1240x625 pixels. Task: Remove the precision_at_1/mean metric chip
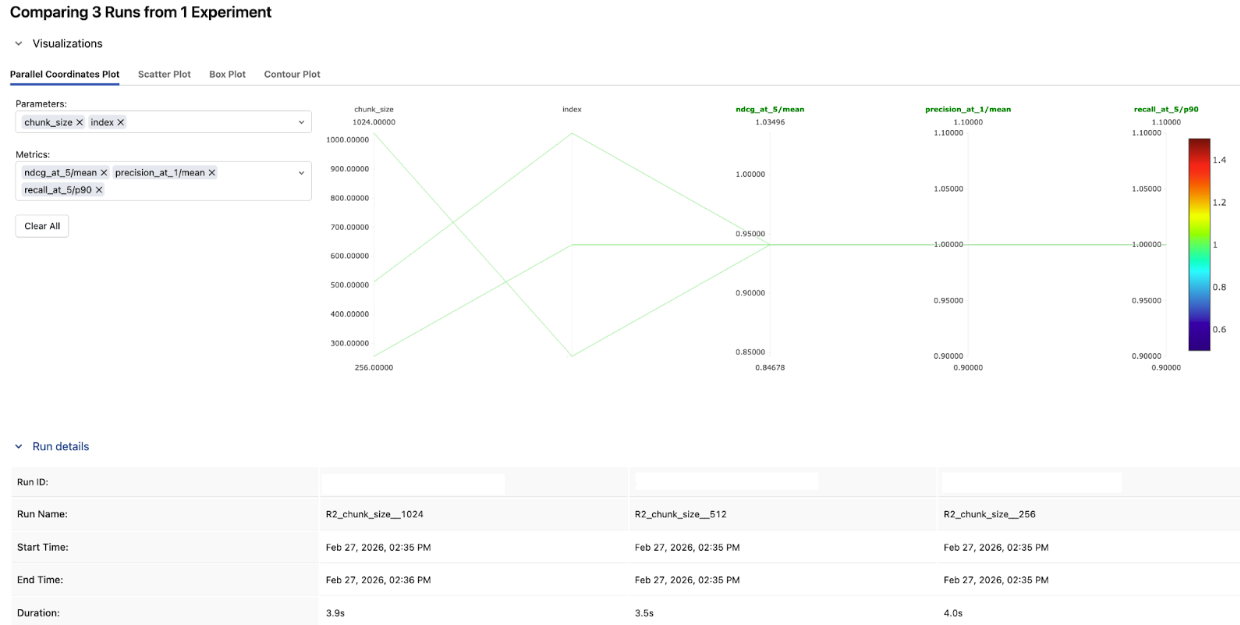coord(211,173)
